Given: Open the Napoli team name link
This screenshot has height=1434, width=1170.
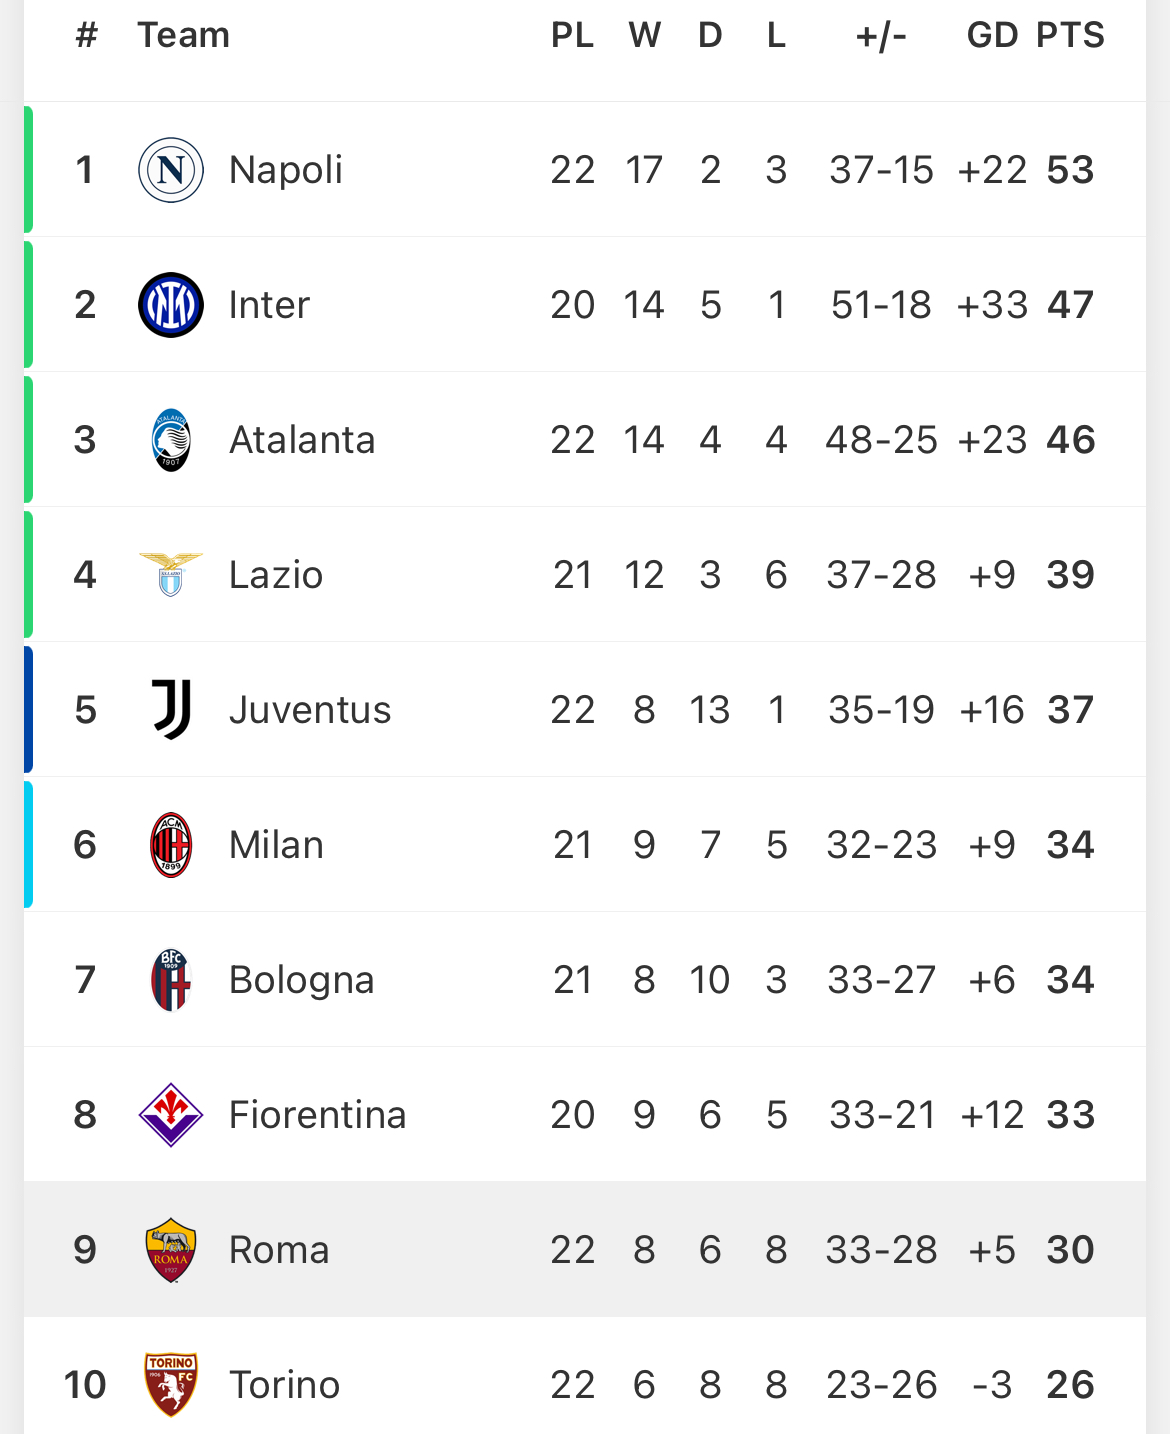Looking at the screenshot, I should point(286,170).
